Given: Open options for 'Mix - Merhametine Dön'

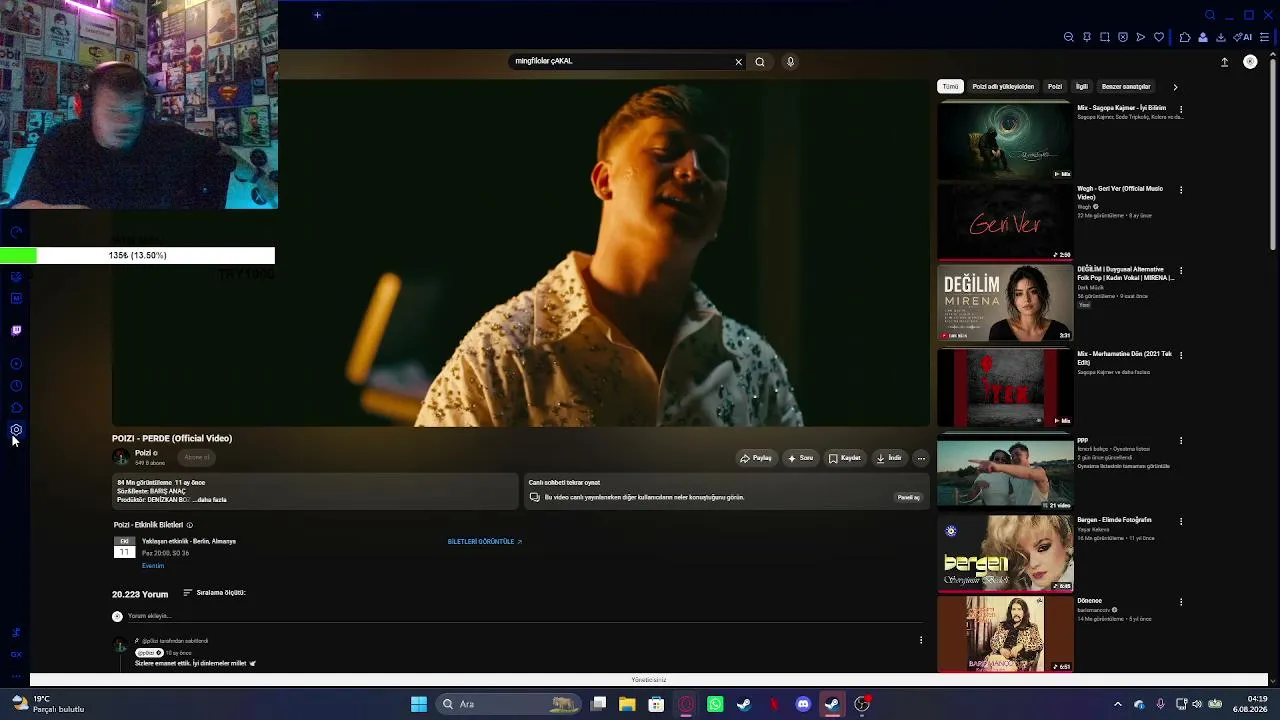Looking at the screenshot, I should (x=1181, y=355).
